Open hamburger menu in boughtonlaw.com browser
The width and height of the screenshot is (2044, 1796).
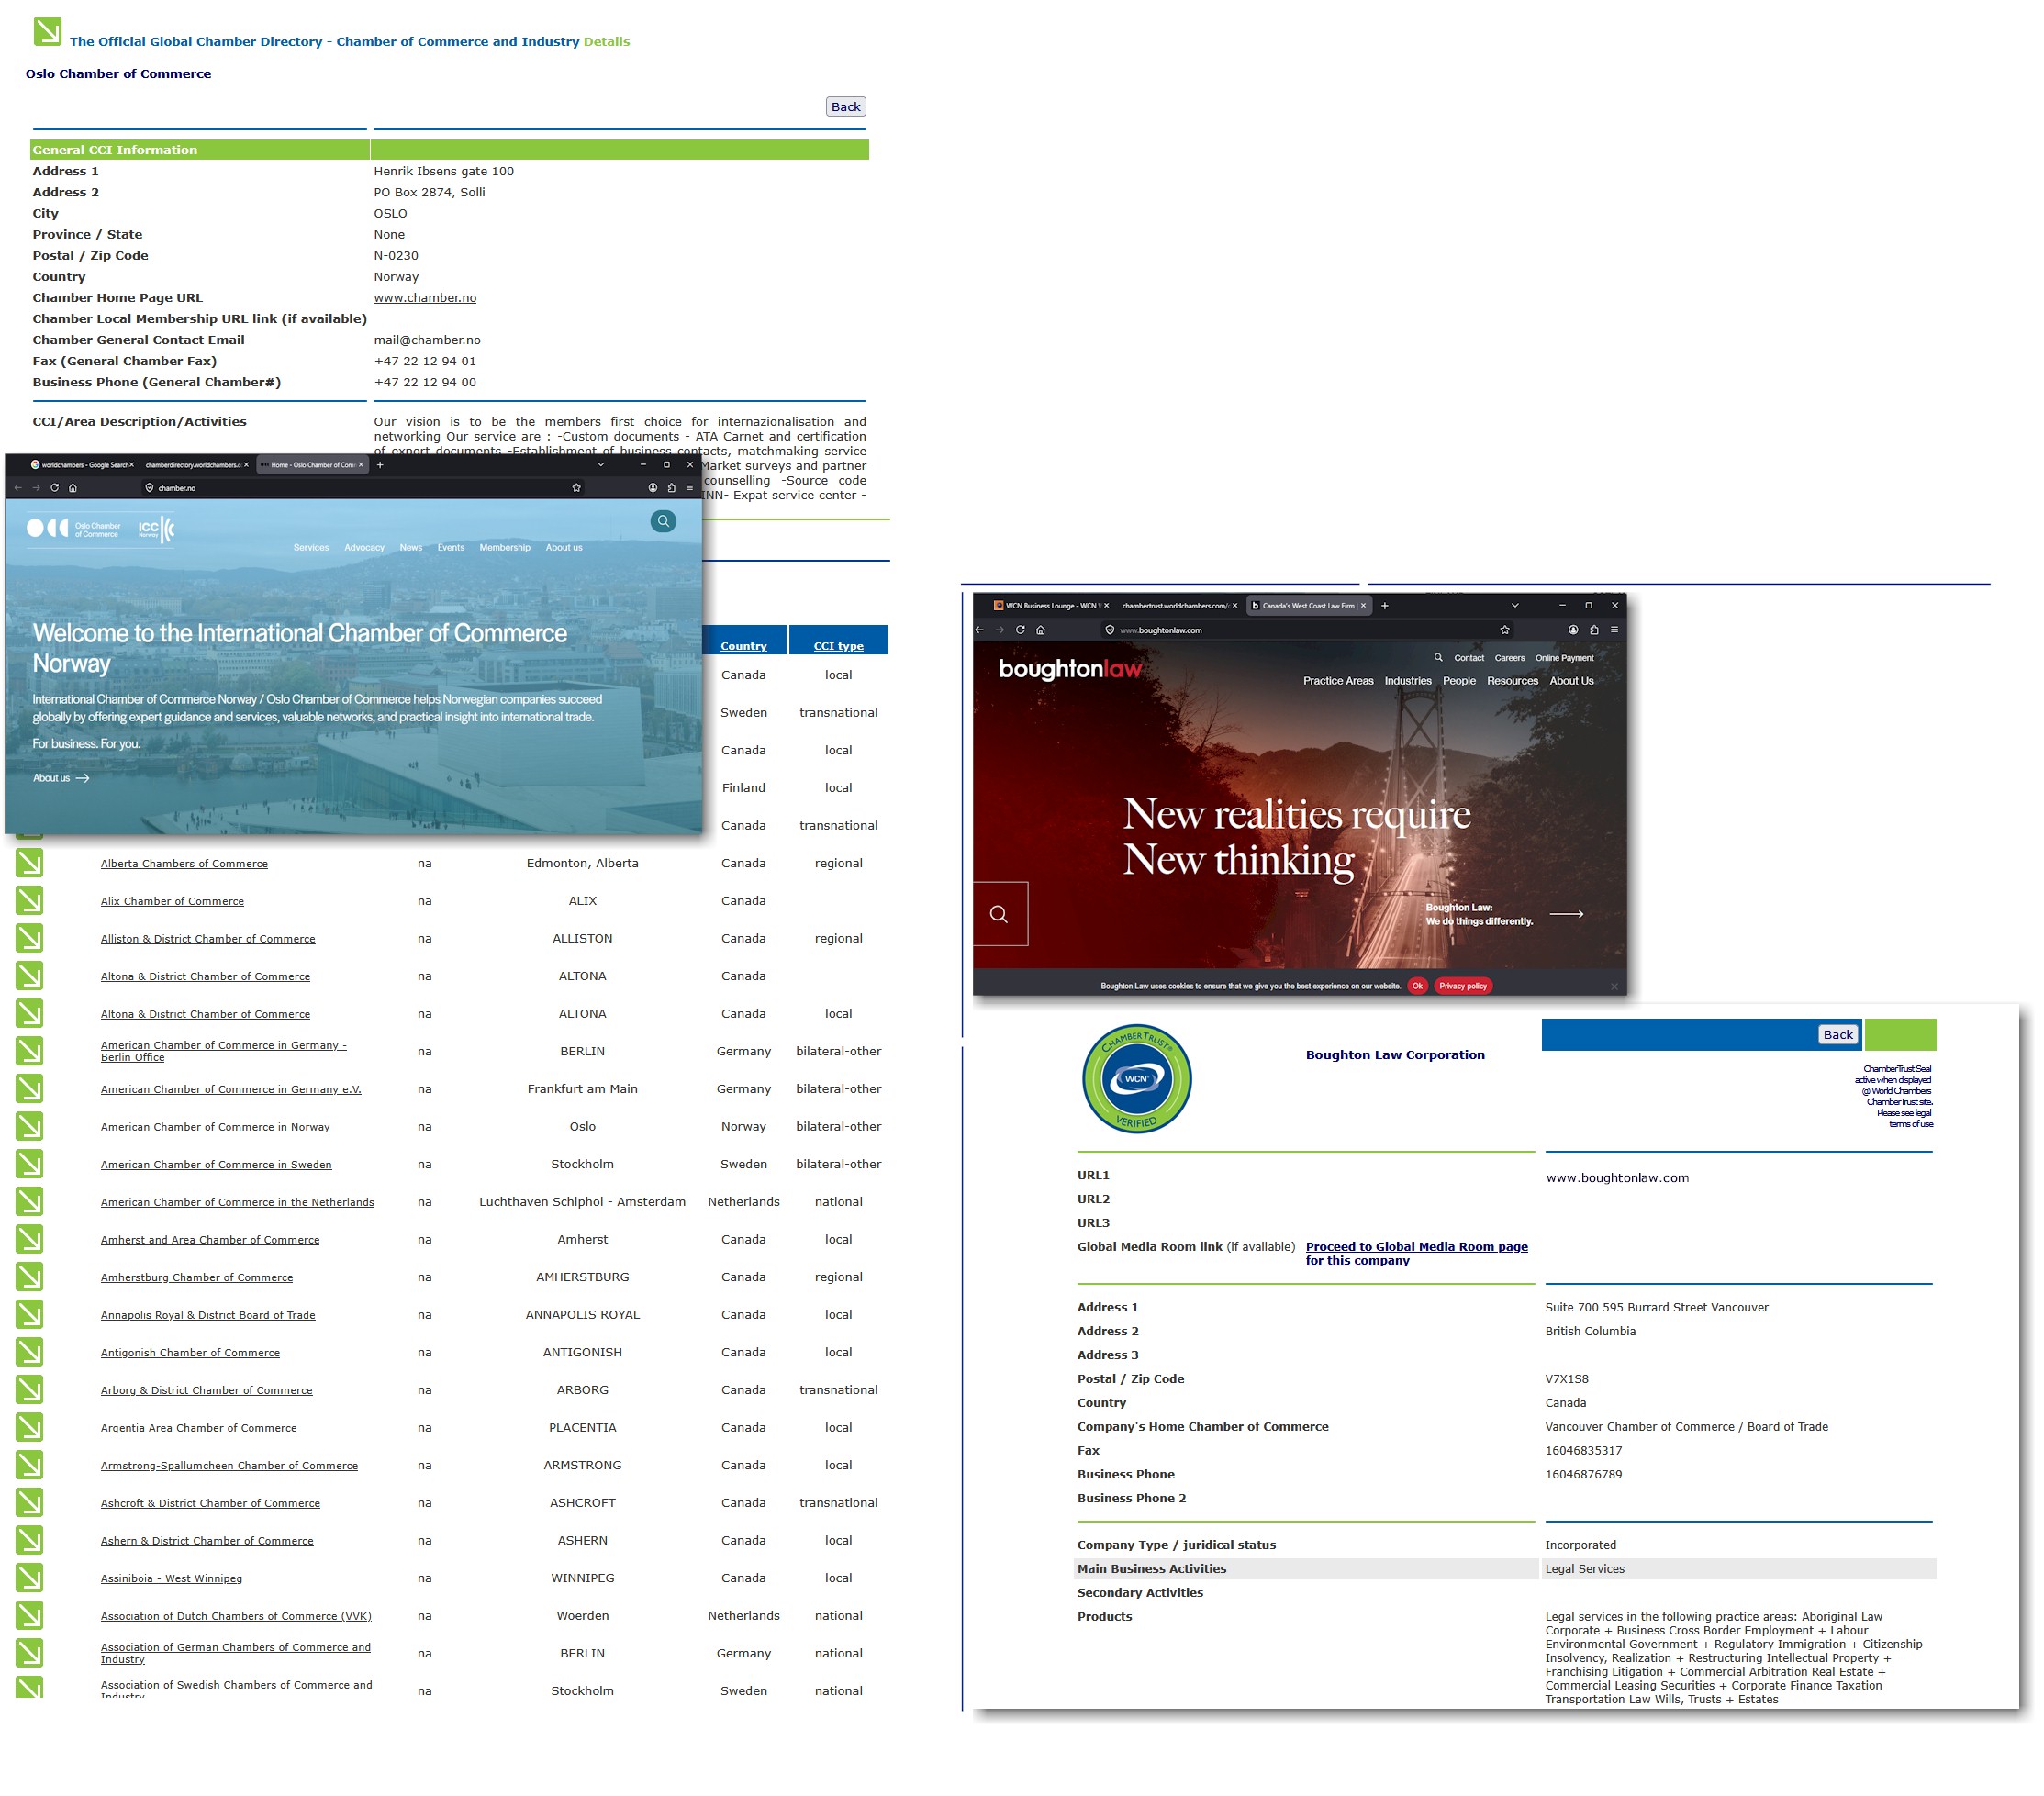(x=1614, y=630)
